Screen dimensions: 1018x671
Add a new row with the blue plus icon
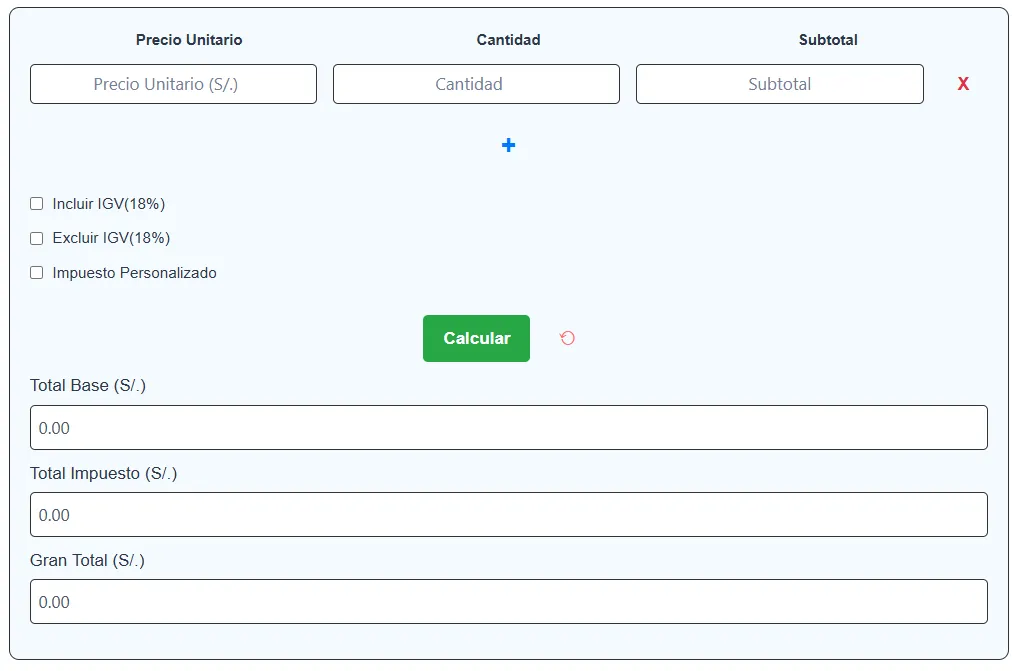point(508,146)
